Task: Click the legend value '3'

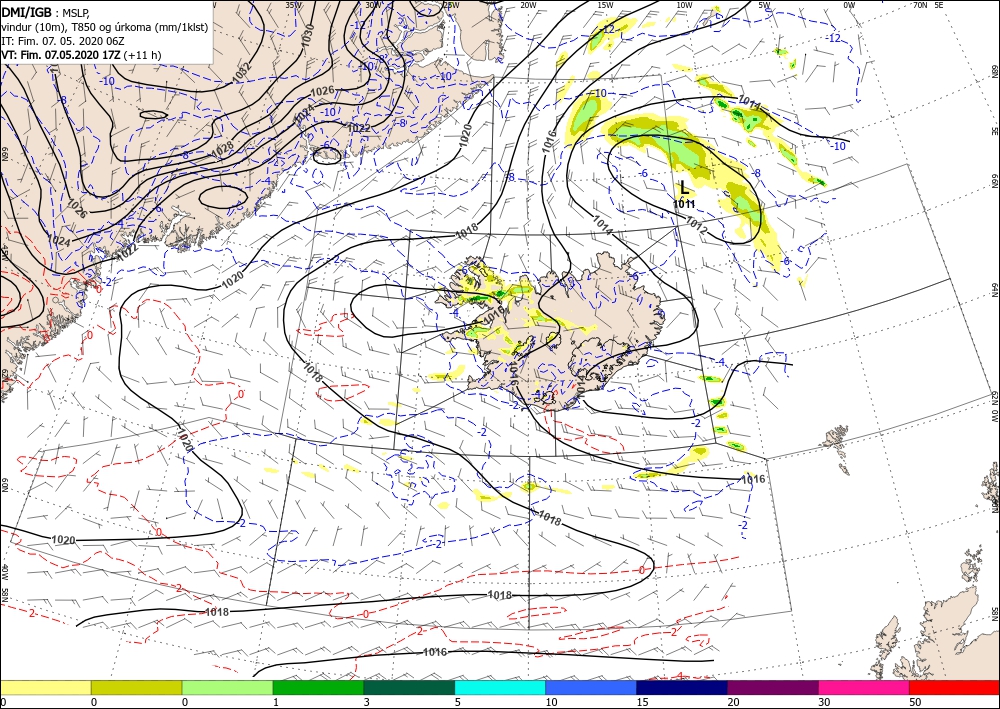Action: click(x=366, y=702)
